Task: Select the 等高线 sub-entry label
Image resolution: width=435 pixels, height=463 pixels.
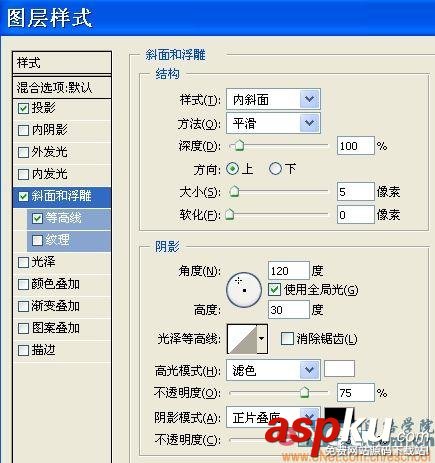Action: pos(64,218)
